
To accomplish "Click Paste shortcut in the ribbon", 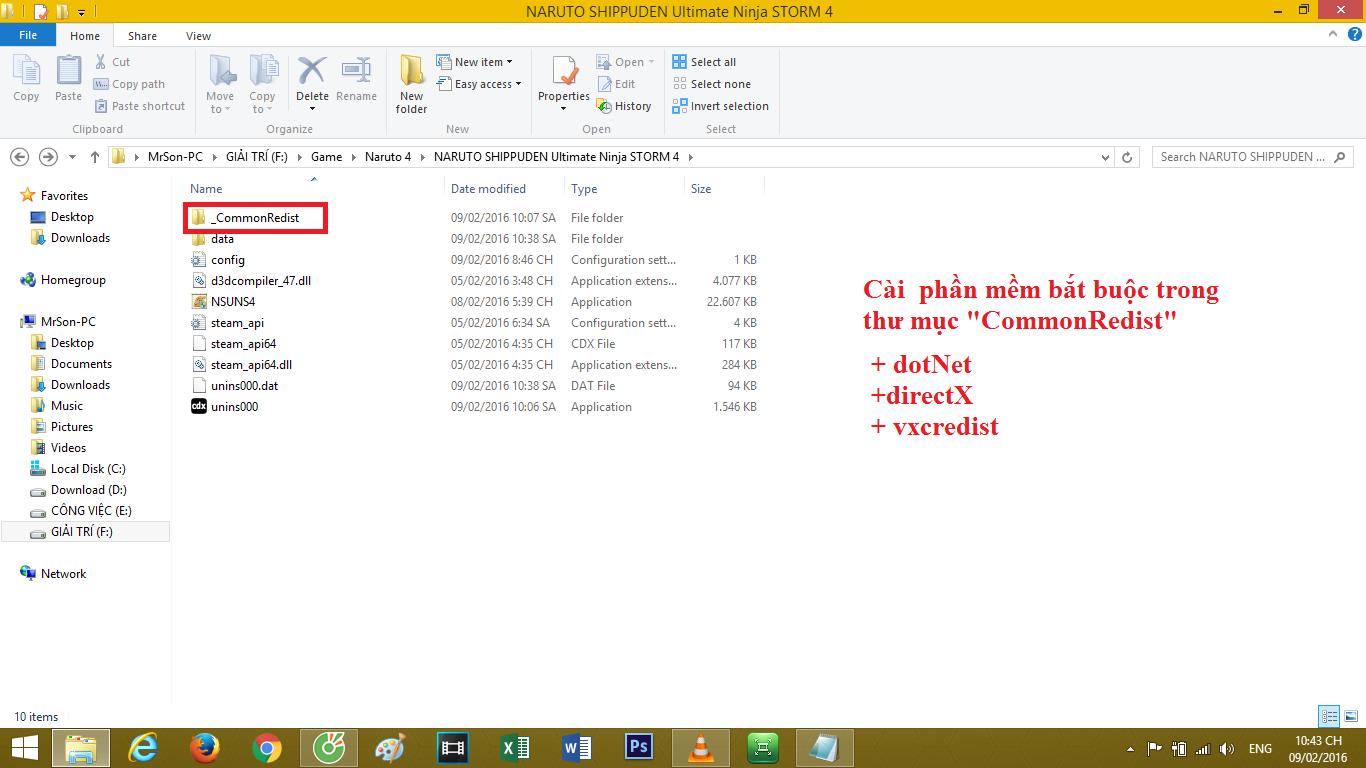I will (x=140, y=106).
